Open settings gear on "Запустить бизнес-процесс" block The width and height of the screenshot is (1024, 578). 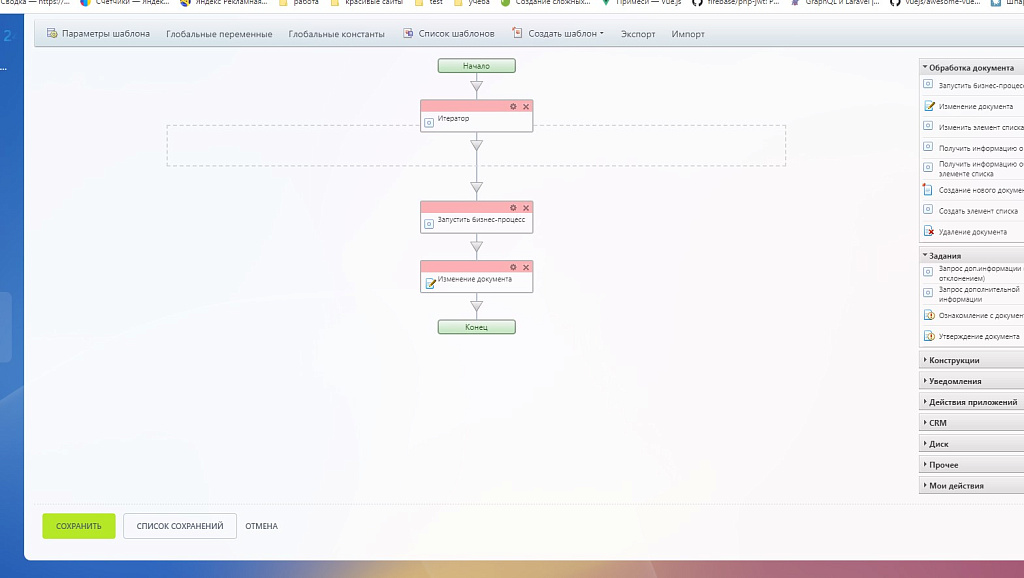513,205
